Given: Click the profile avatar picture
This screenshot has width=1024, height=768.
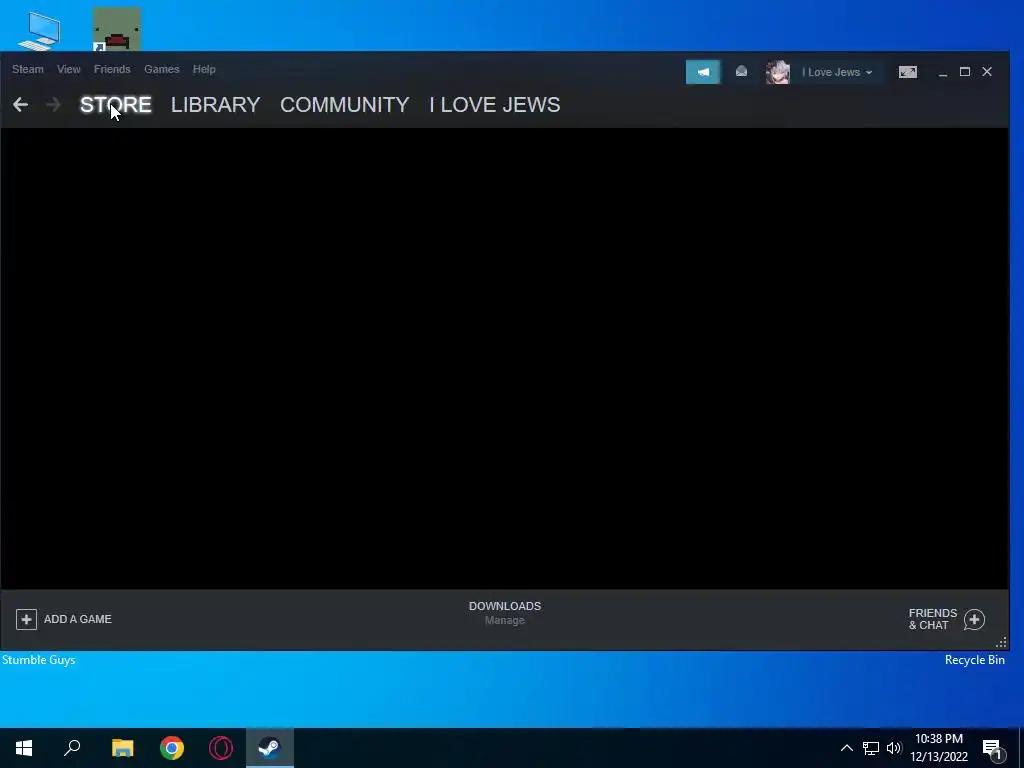Looking at the screenshot, I should point(777,72).
